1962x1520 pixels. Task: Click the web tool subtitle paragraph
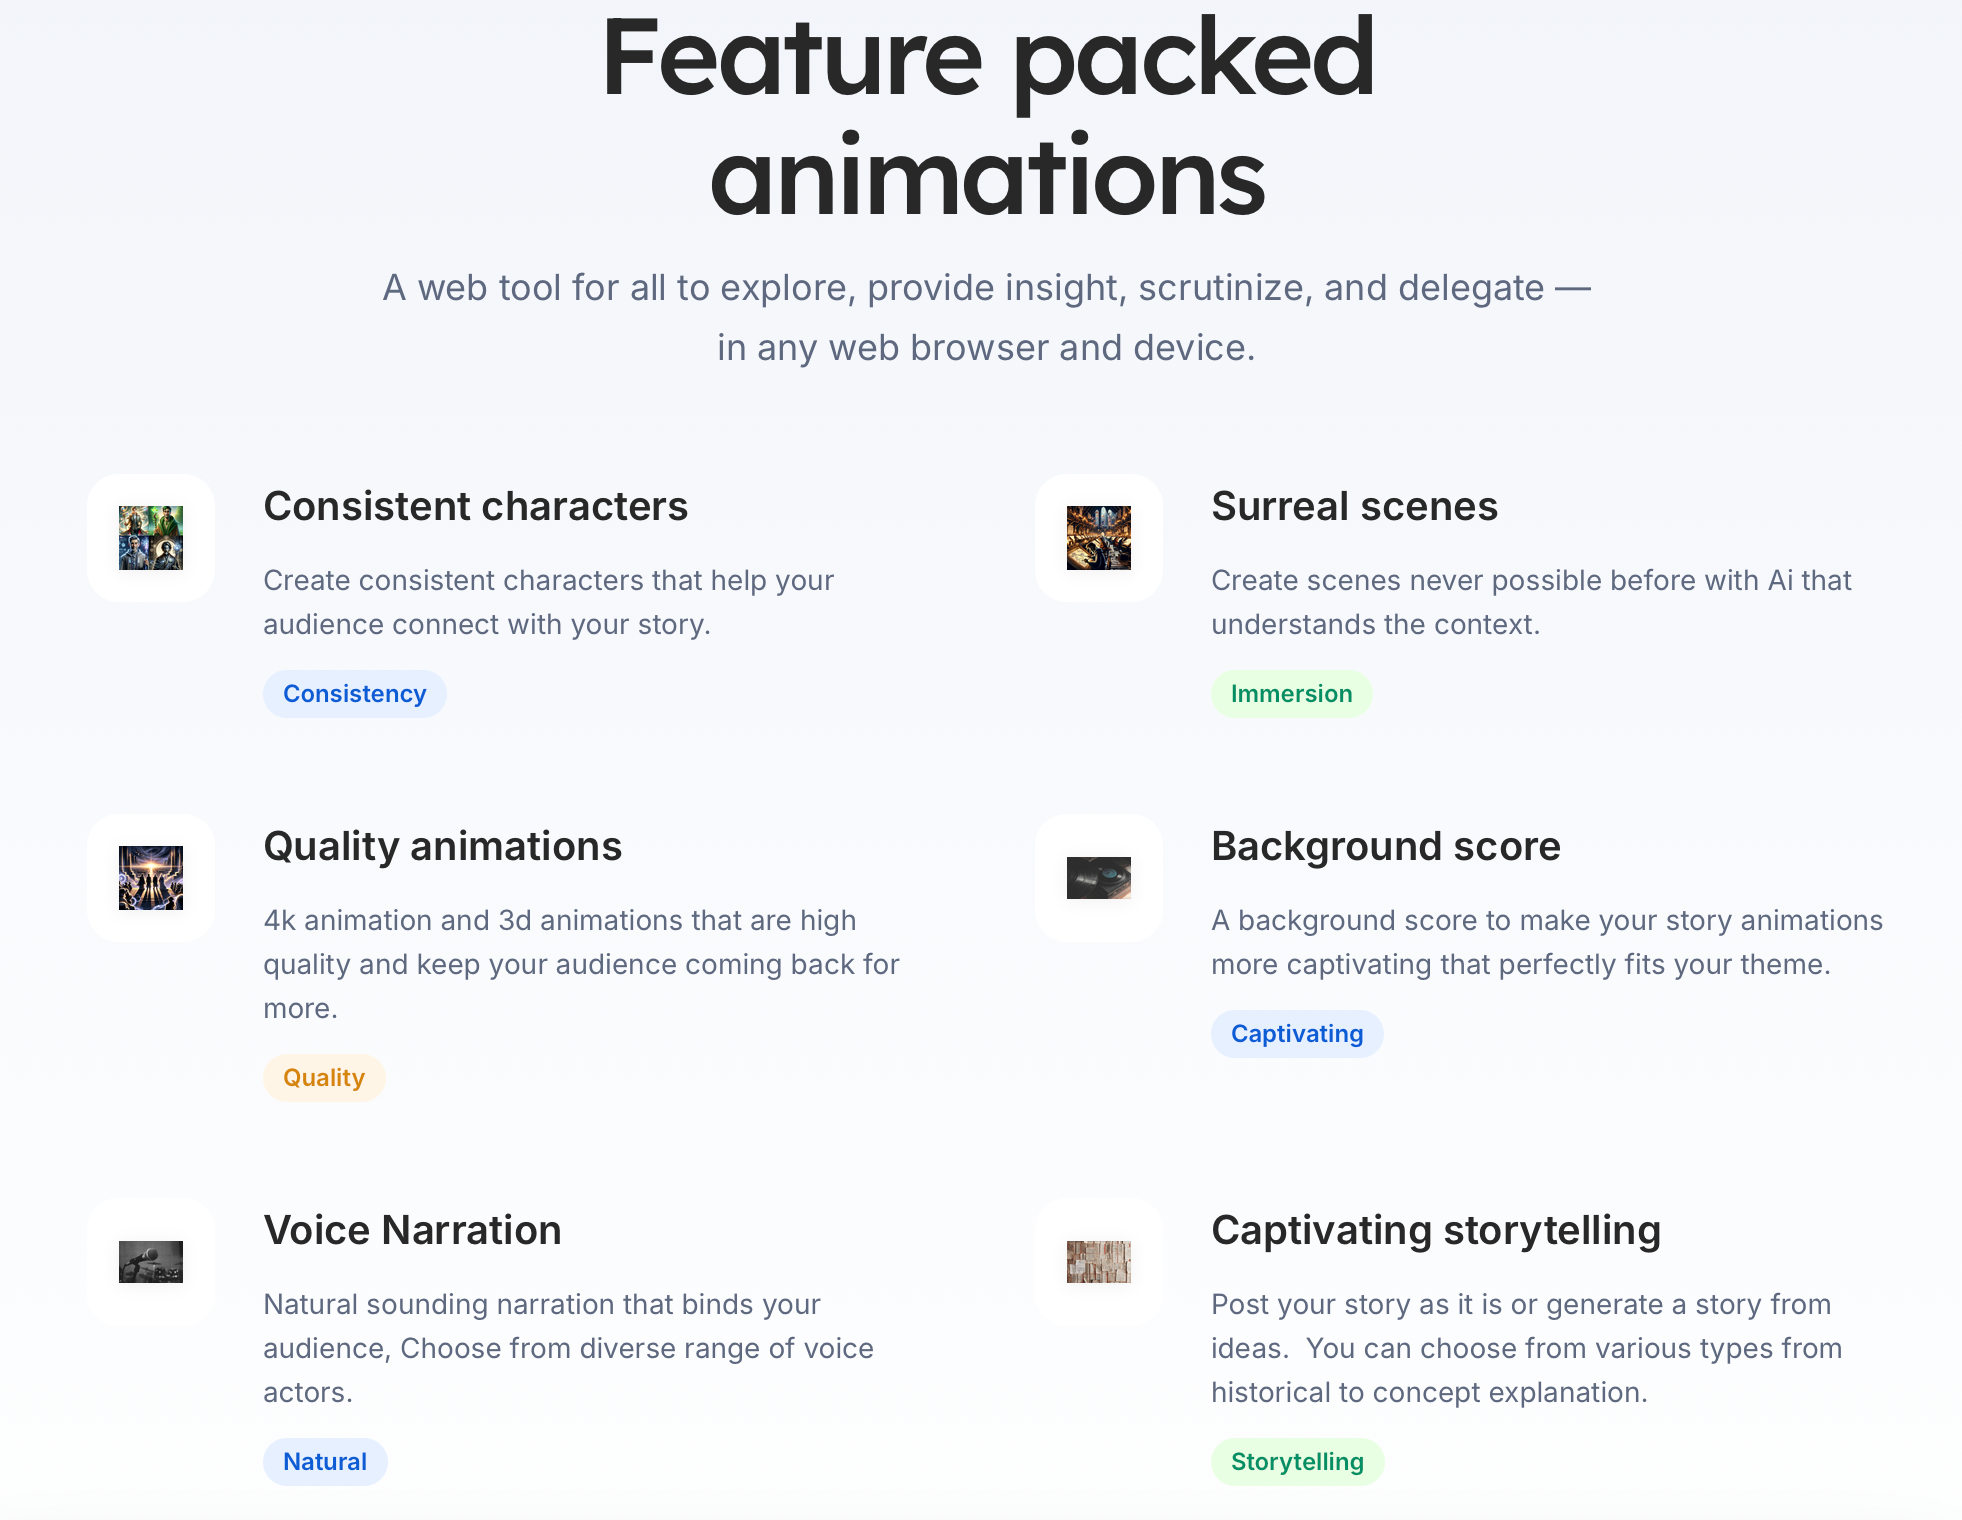coord(987,318)
